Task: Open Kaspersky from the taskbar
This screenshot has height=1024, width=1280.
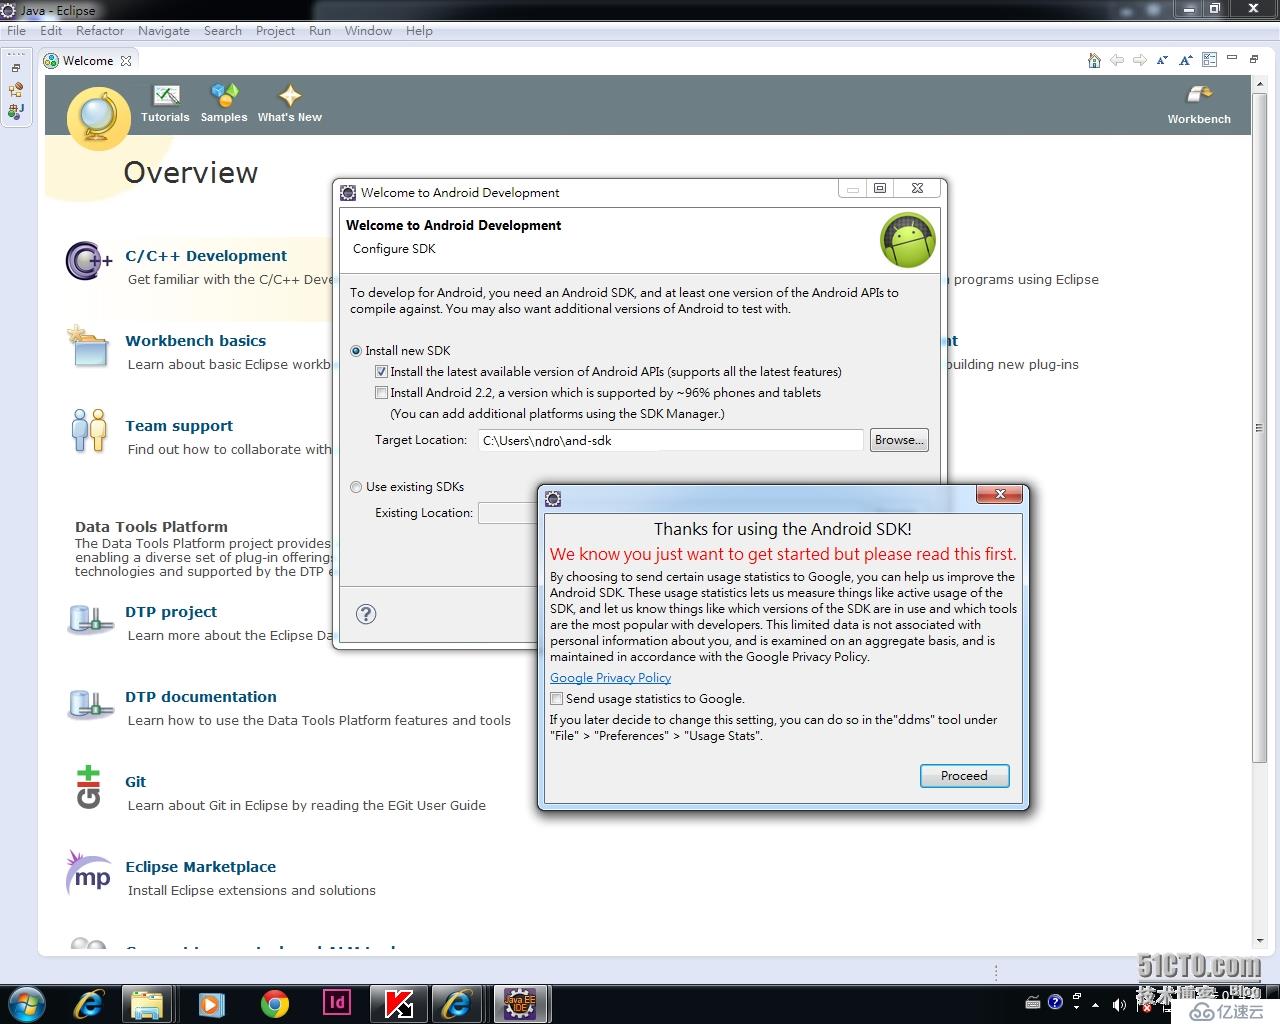Action: [x=399, y=1003]
